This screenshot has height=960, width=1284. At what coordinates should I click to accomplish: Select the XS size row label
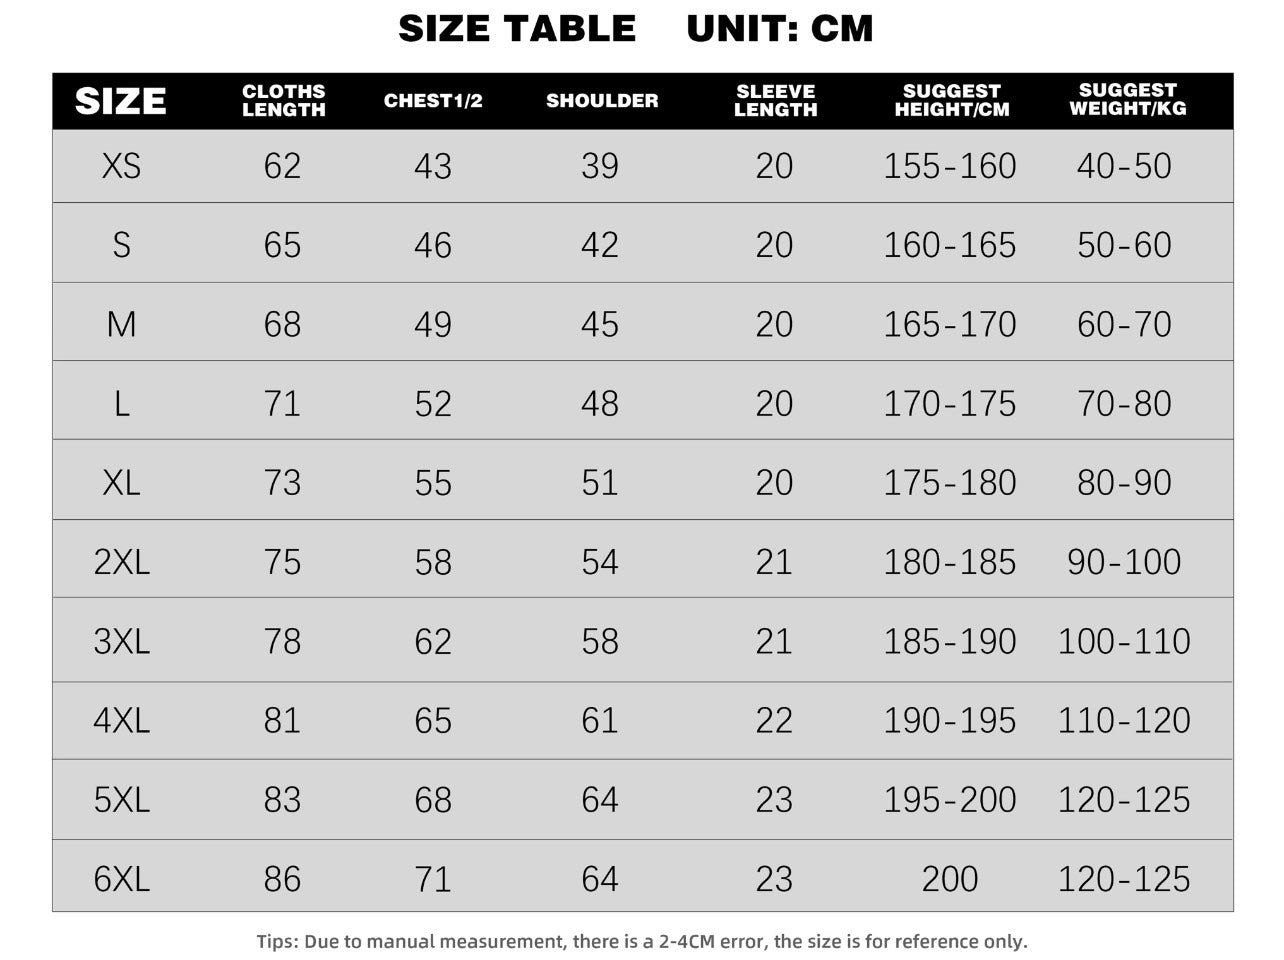(121, 166)
